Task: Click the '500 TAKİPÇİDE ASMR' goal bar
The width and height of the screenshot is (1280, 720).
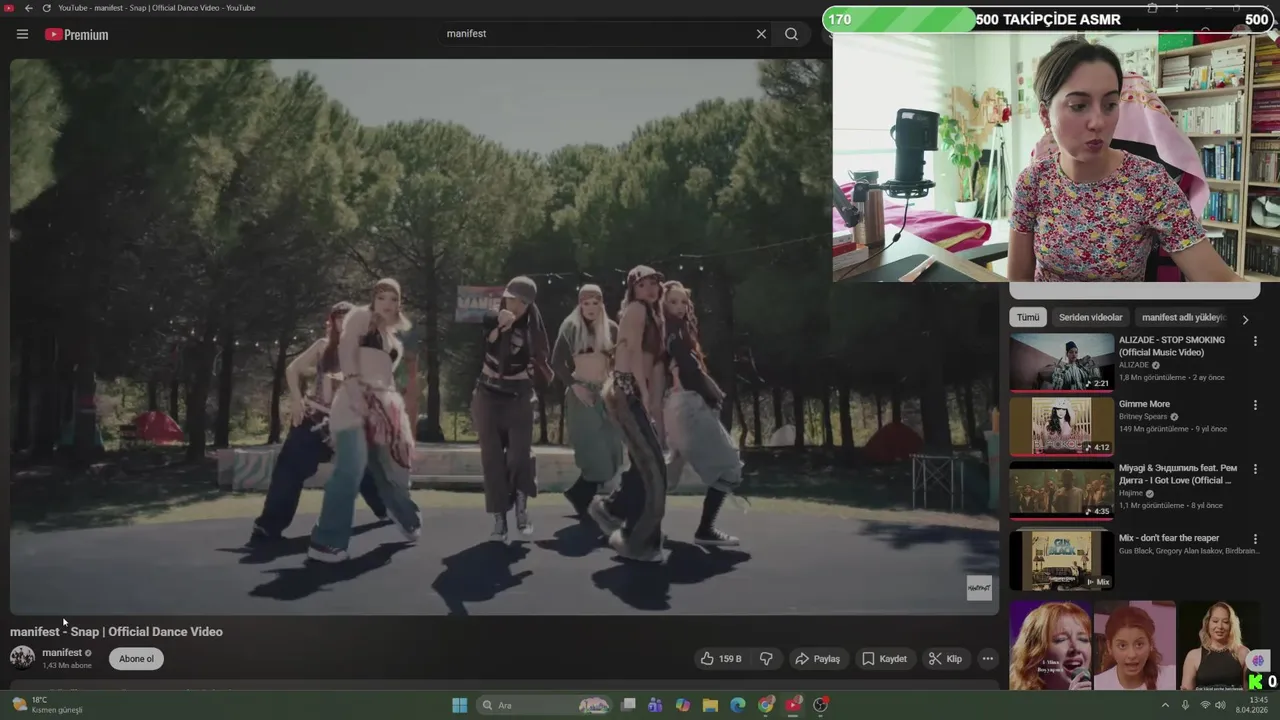Action: pos(1049,19)
